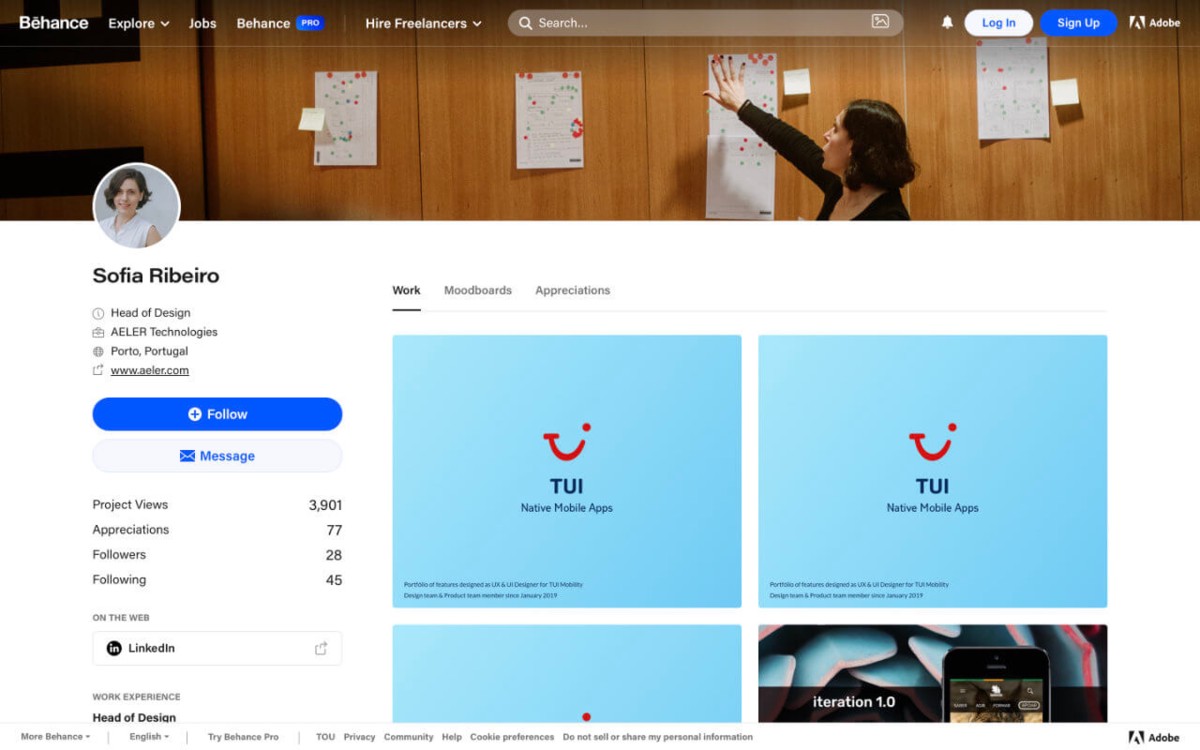Click the Adobe logo in footer

tap(1154, 737)
